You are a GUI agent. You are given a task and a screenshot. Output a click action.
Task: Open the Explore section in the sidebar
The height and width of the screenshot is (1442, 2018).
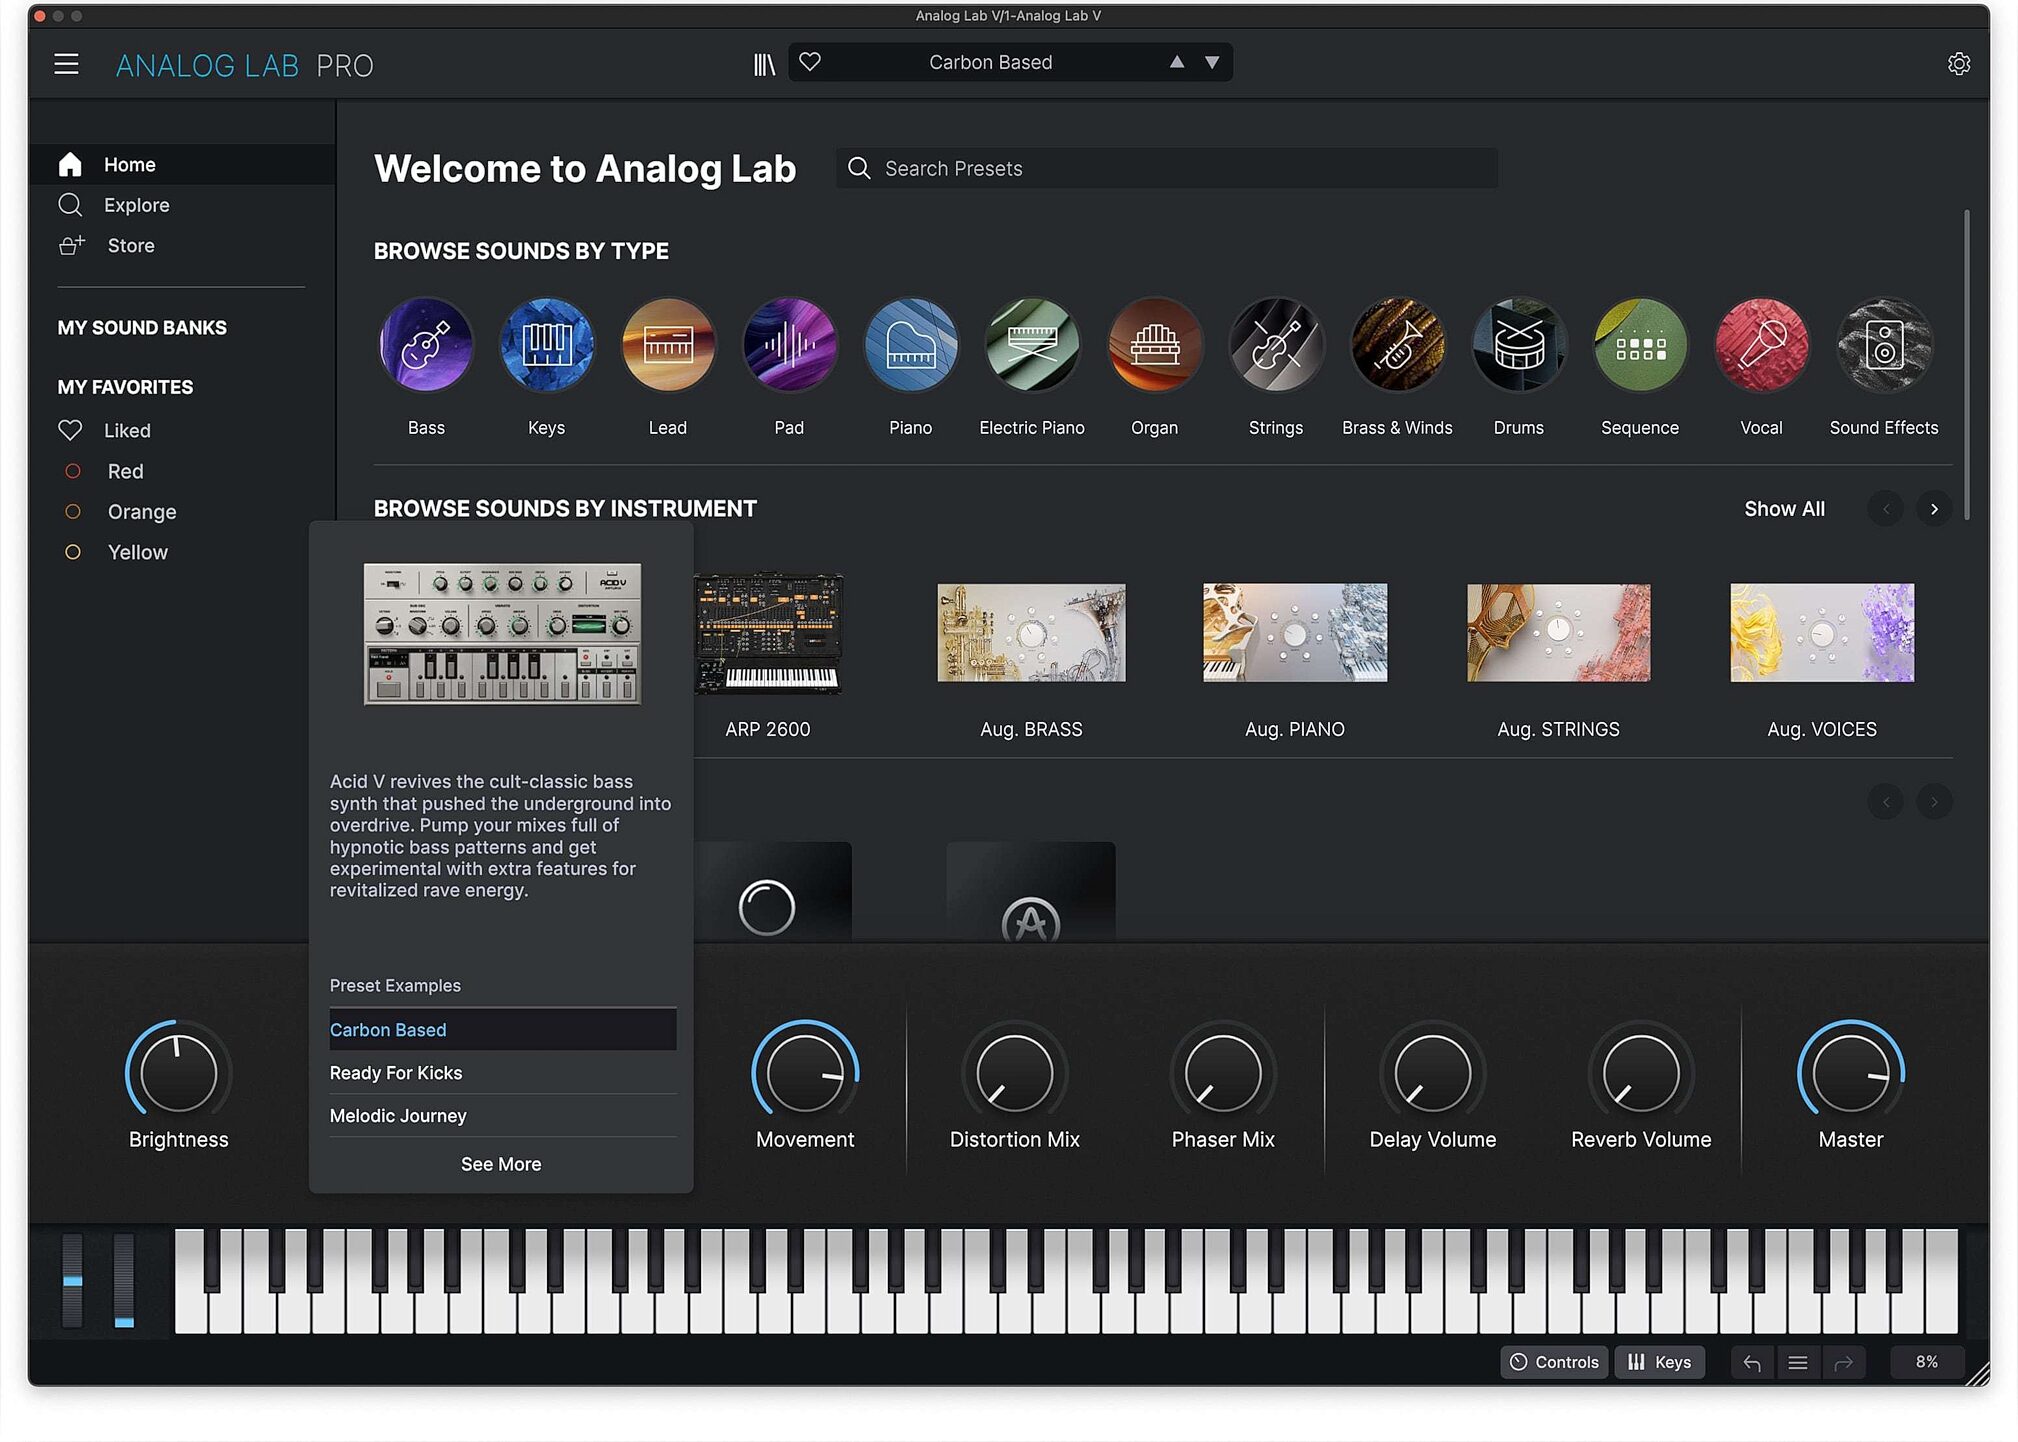coord(136,204)
